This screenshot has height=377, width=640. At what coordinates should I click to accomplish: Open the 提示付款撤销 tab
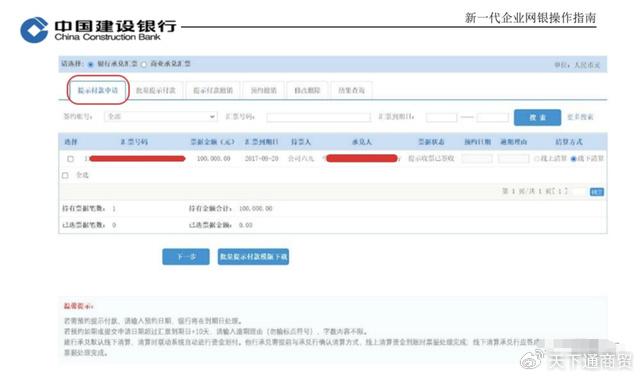click(x=213, y=90)
